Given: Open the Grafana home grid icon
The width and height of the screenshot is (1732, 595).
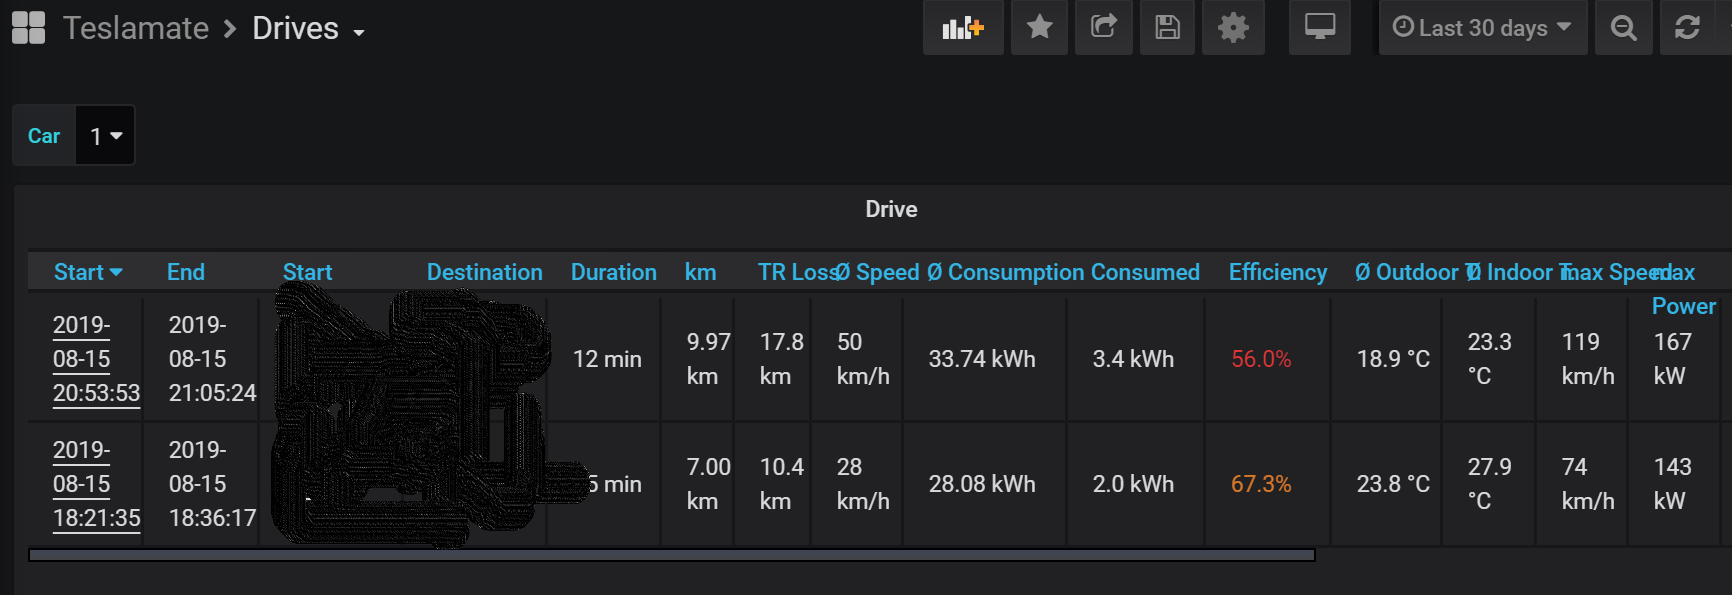Looking at the screenshot, I should pyautogui.click(x=29, y=28).
